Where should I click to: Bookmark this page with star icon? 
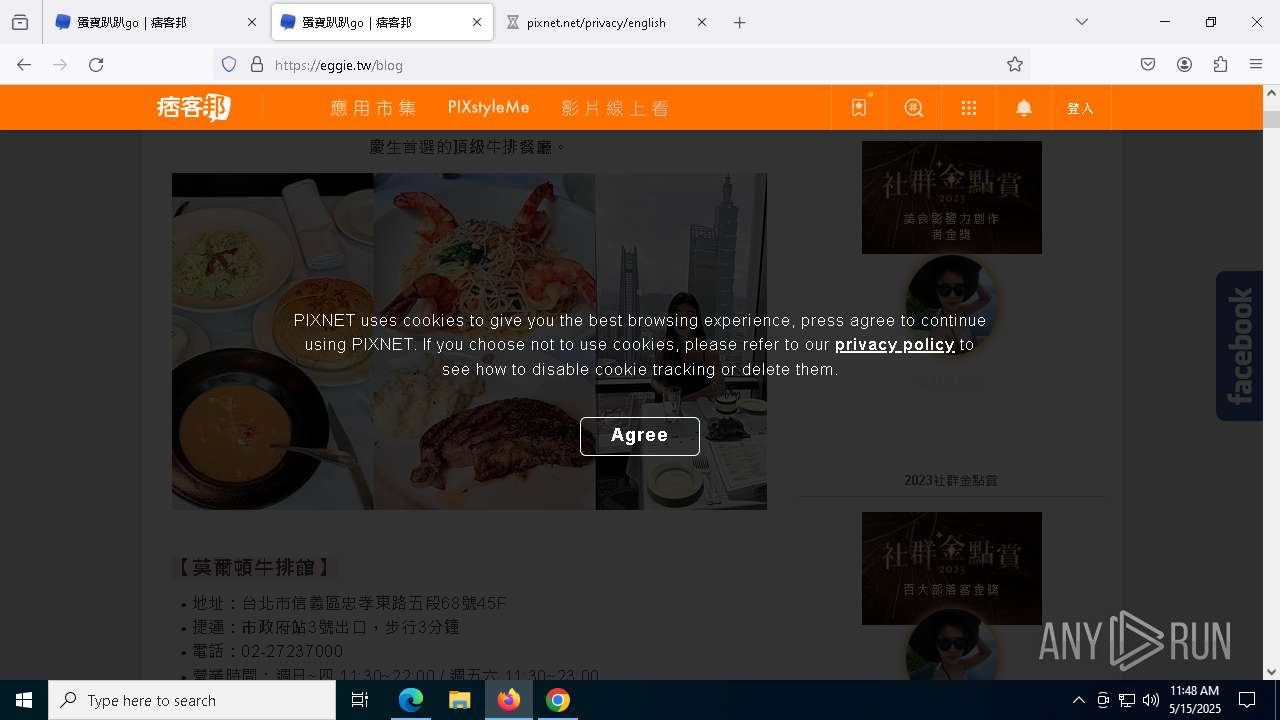pos(1015,65)
